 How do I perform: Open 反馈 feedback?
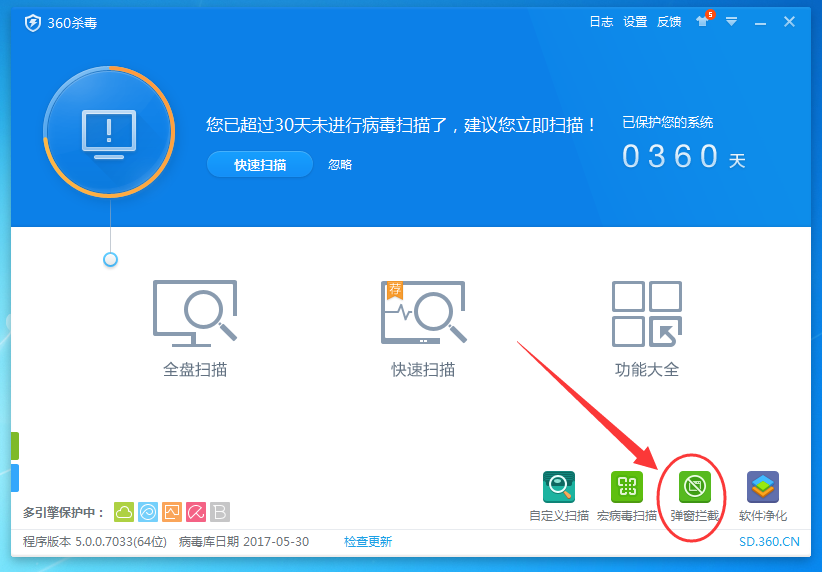tap(669, 21)
